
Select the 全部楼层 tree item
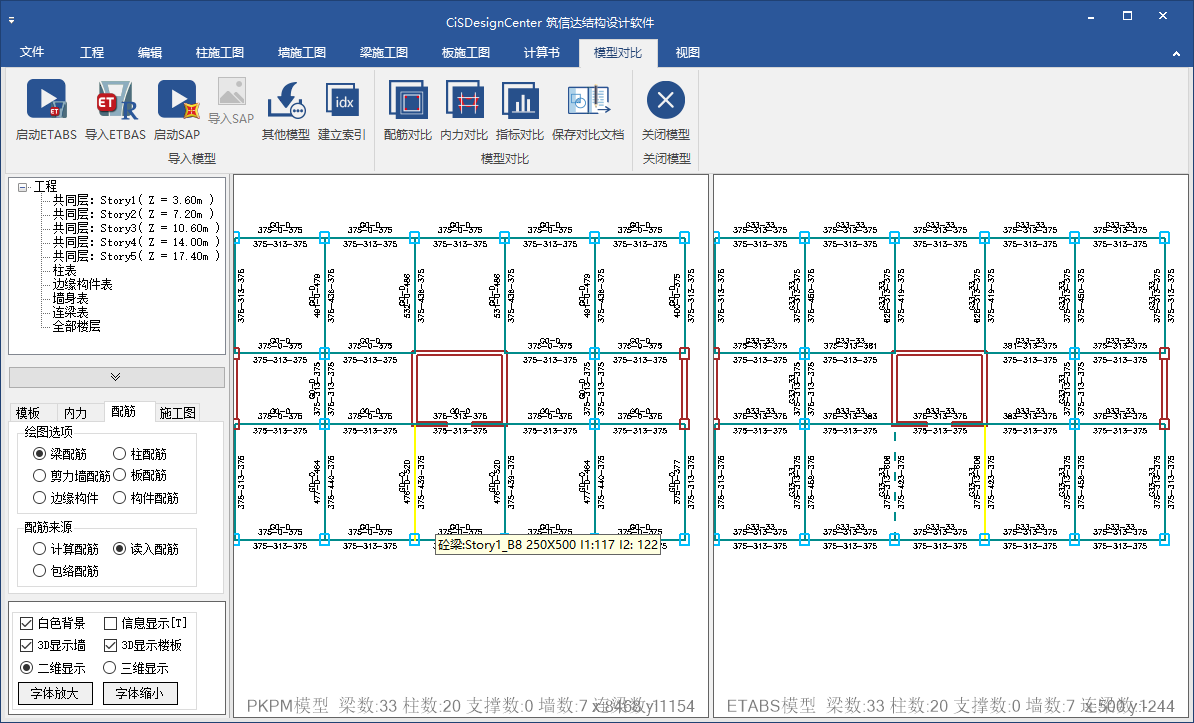click(76, 326)
